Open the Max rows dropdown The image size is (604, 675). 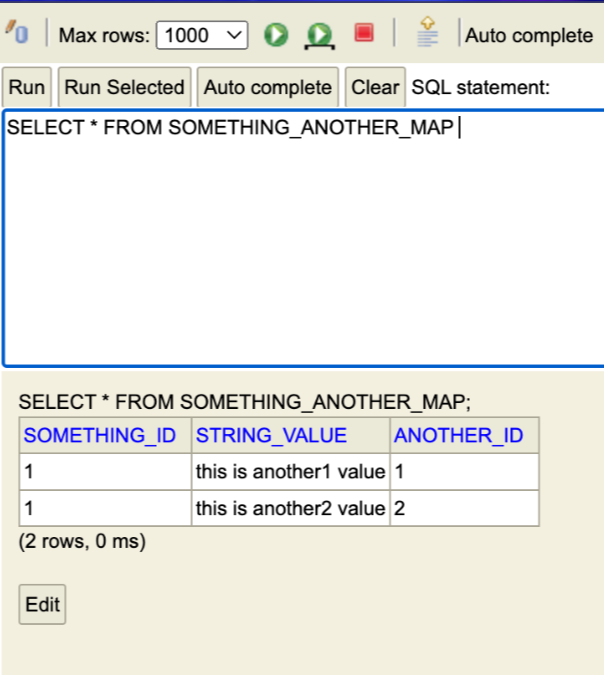pyautogui.click(x=202, y=35)
